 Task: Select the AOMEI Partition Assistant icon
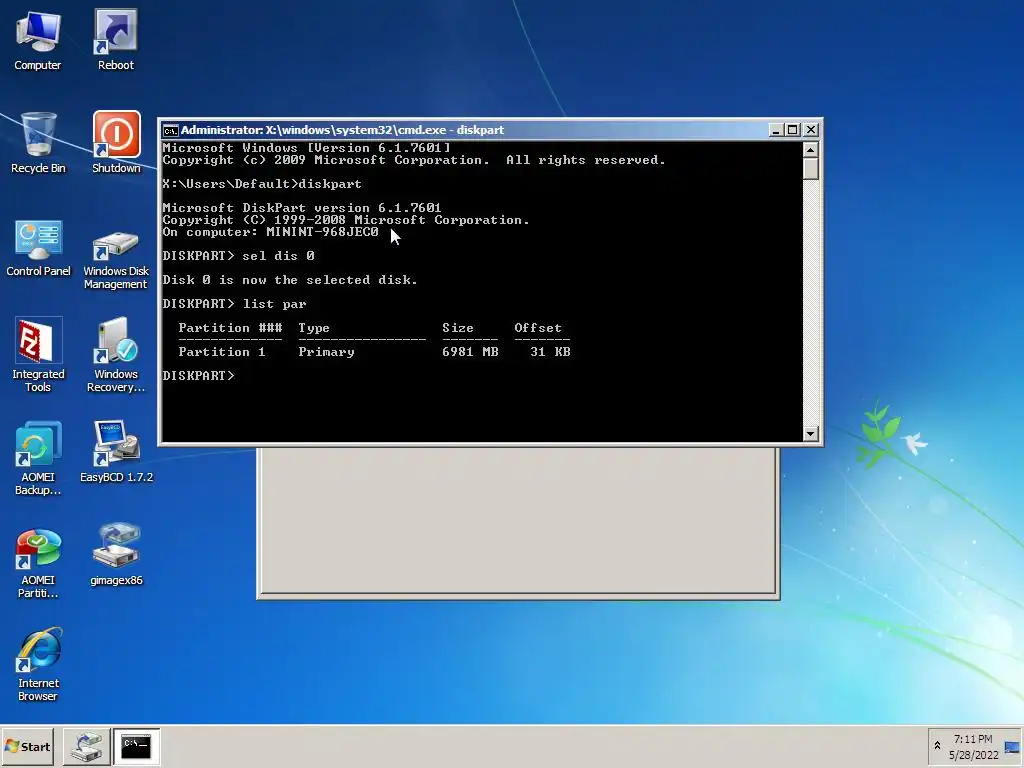coord(38,563)
